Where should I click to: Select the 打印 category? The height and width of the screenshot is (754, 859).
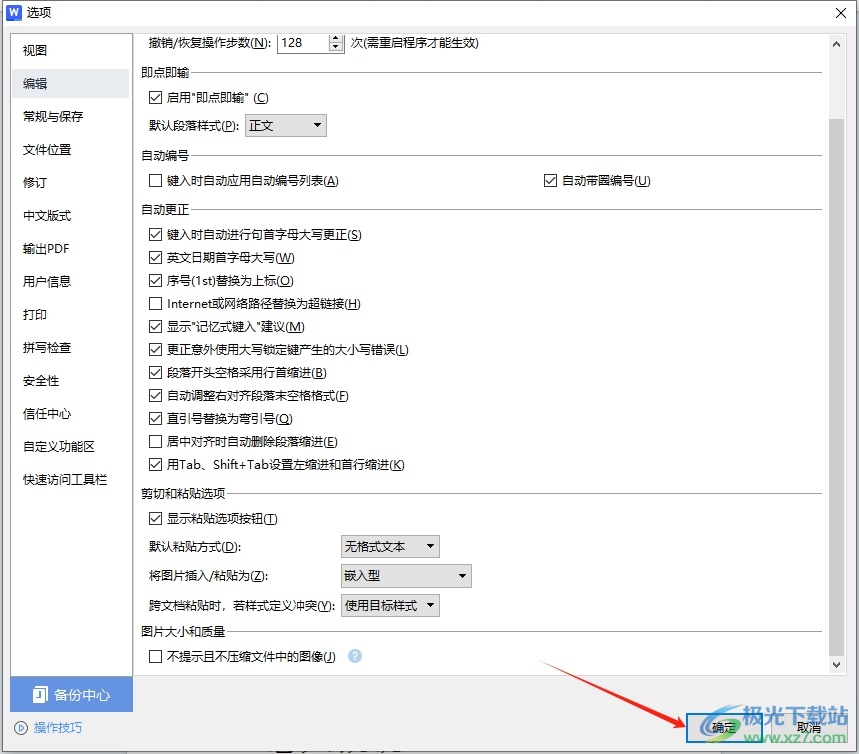[x=70, y=315]
